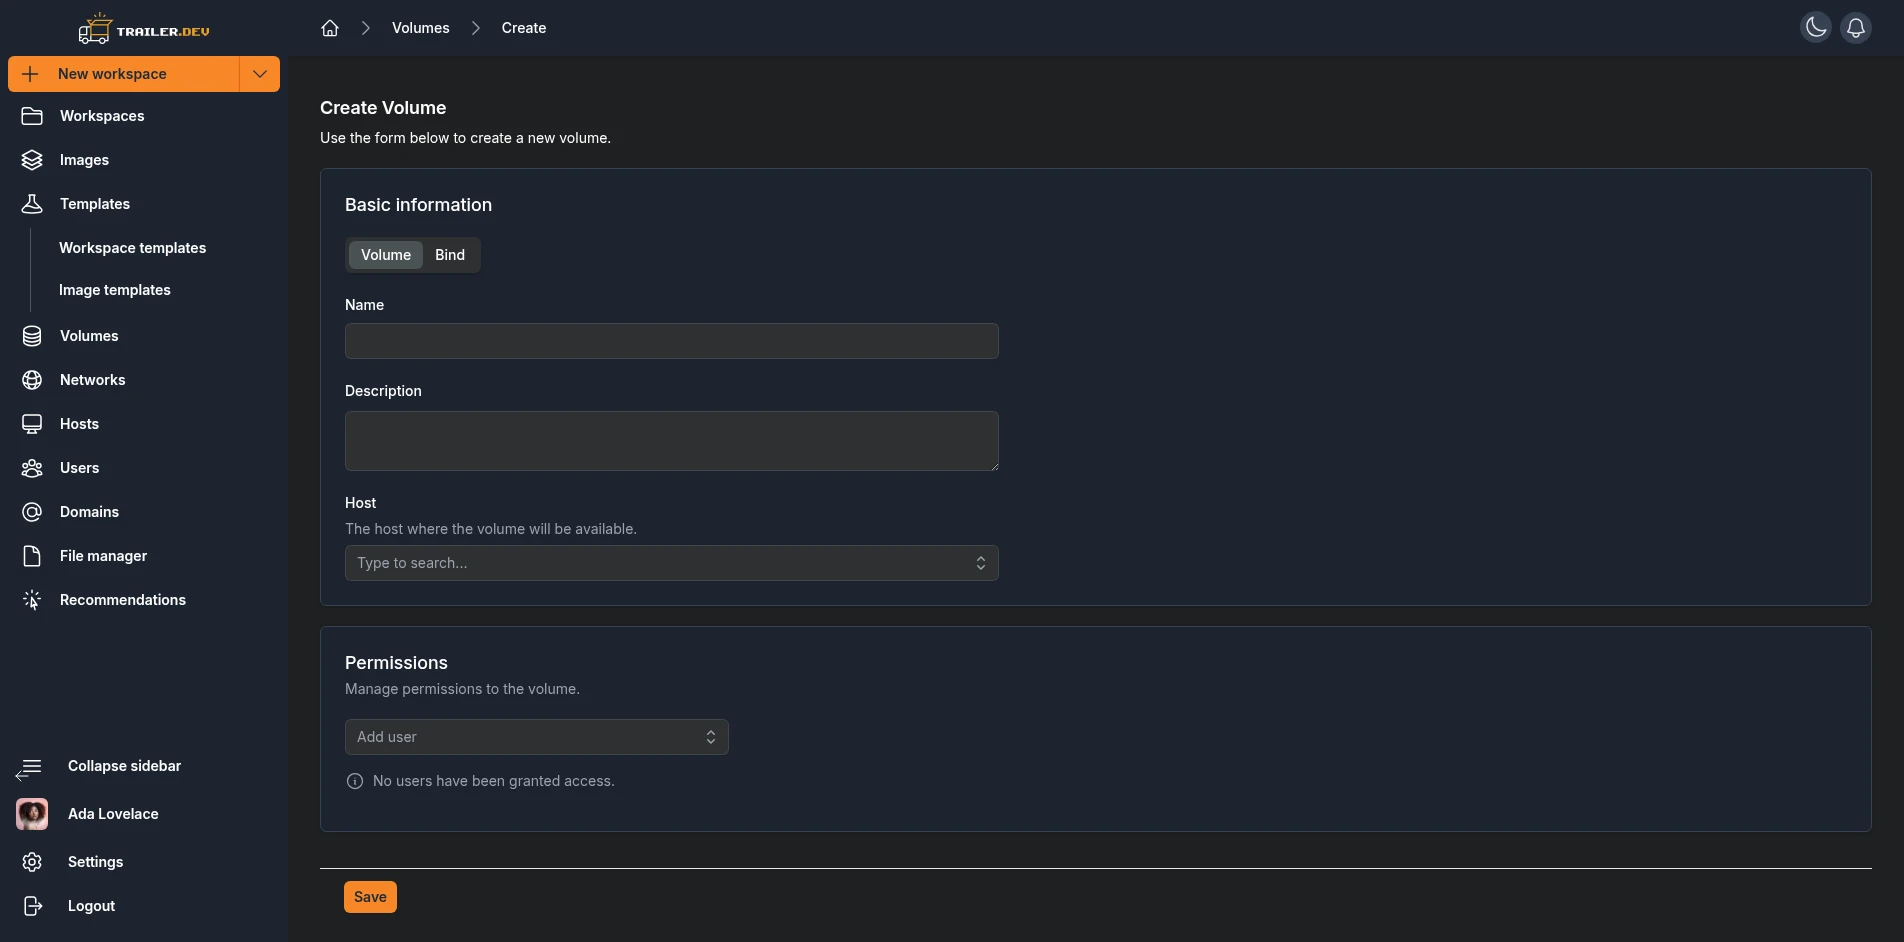Click the Trailer.dev logo
1904x942 pixels.
144,29
